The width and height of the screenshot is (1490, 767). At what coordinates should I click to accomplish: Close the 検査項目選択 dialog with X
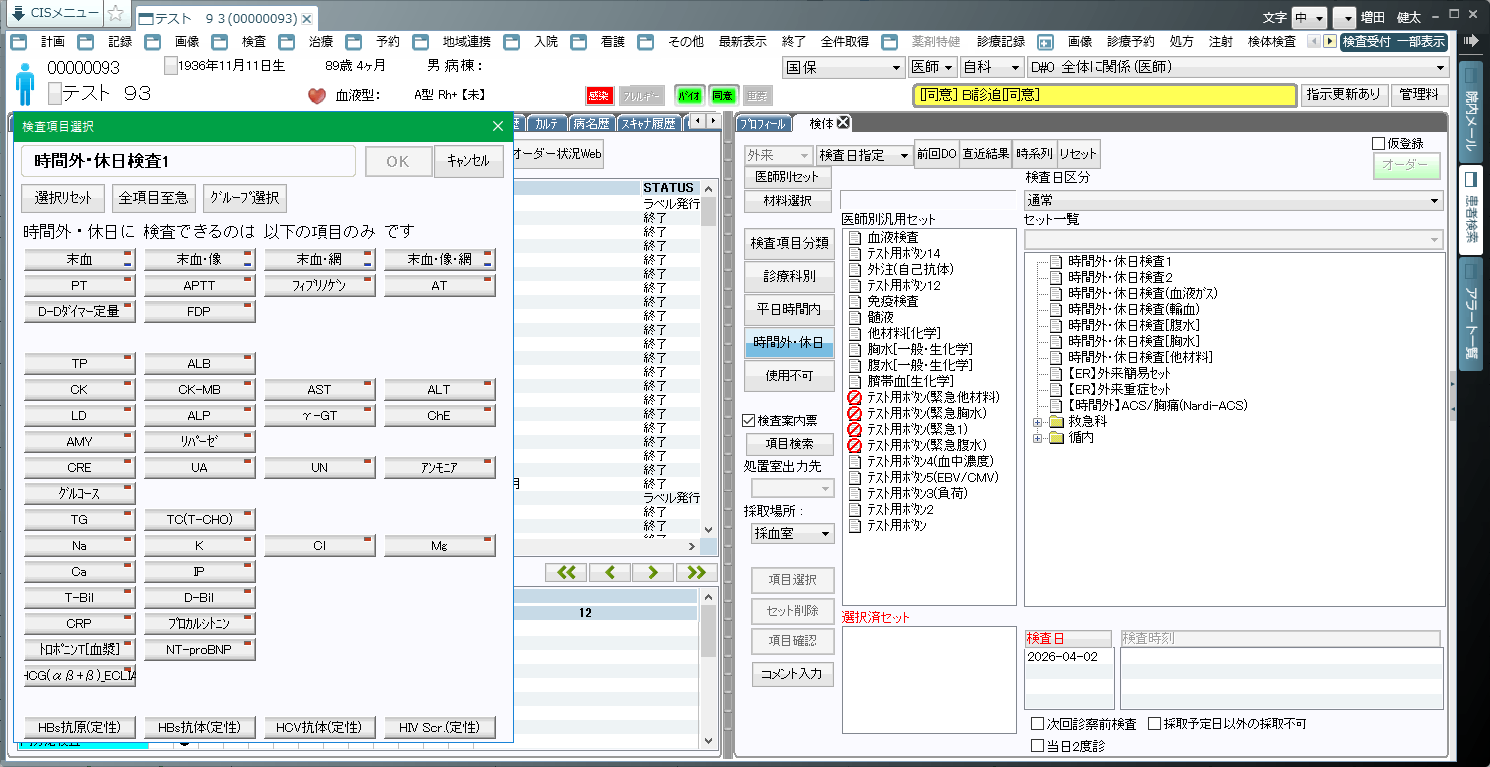(x=498, y=126)
